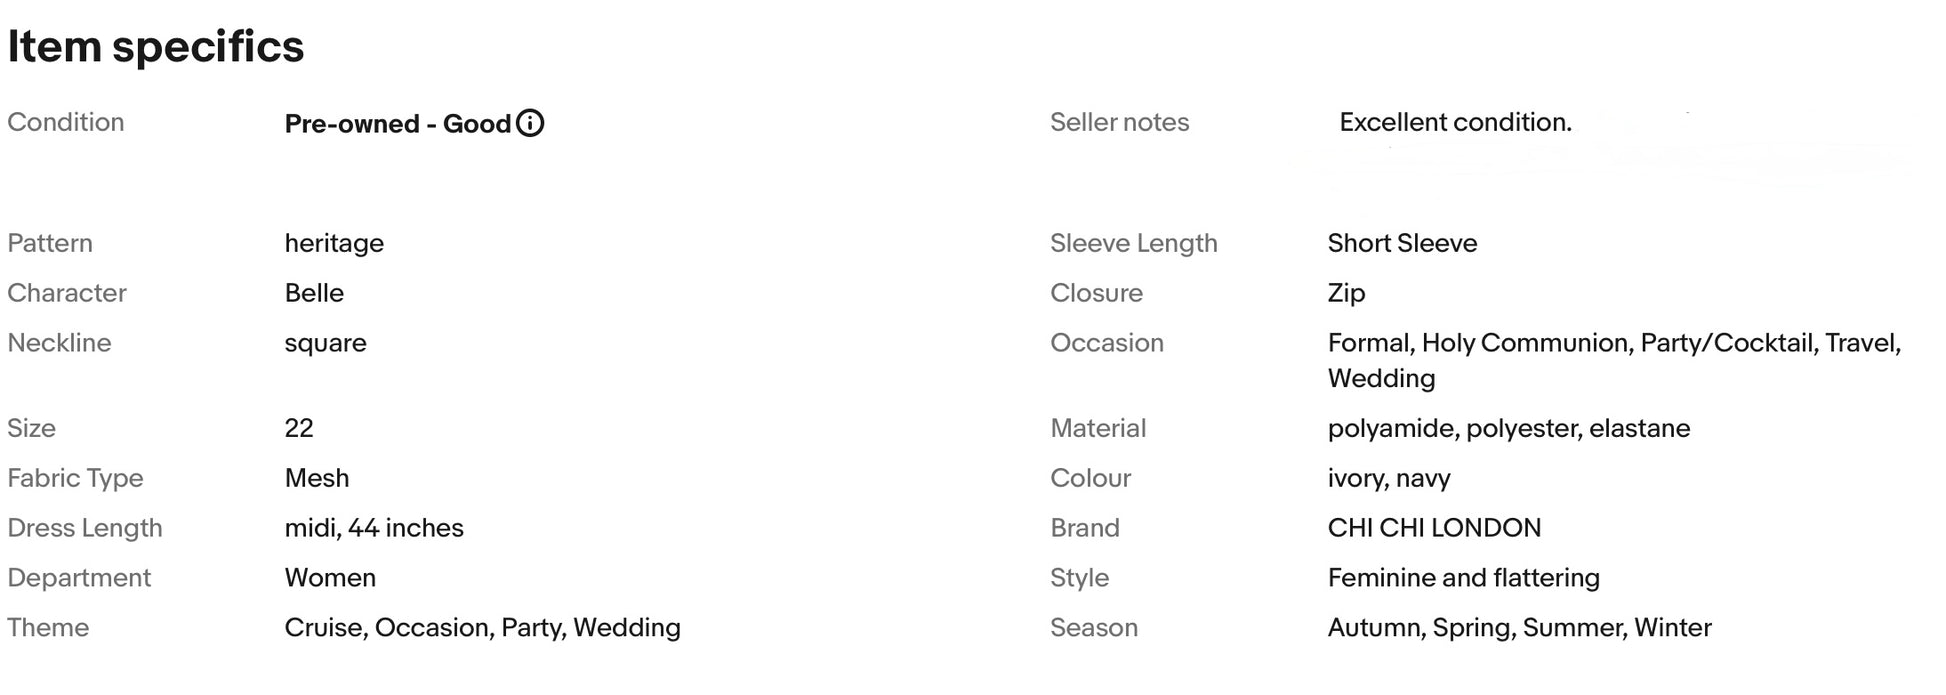The height and width of the screenshot is (695, 1946).
Task: Click the ivory, navy colour value
Action: pos(1389,478)
